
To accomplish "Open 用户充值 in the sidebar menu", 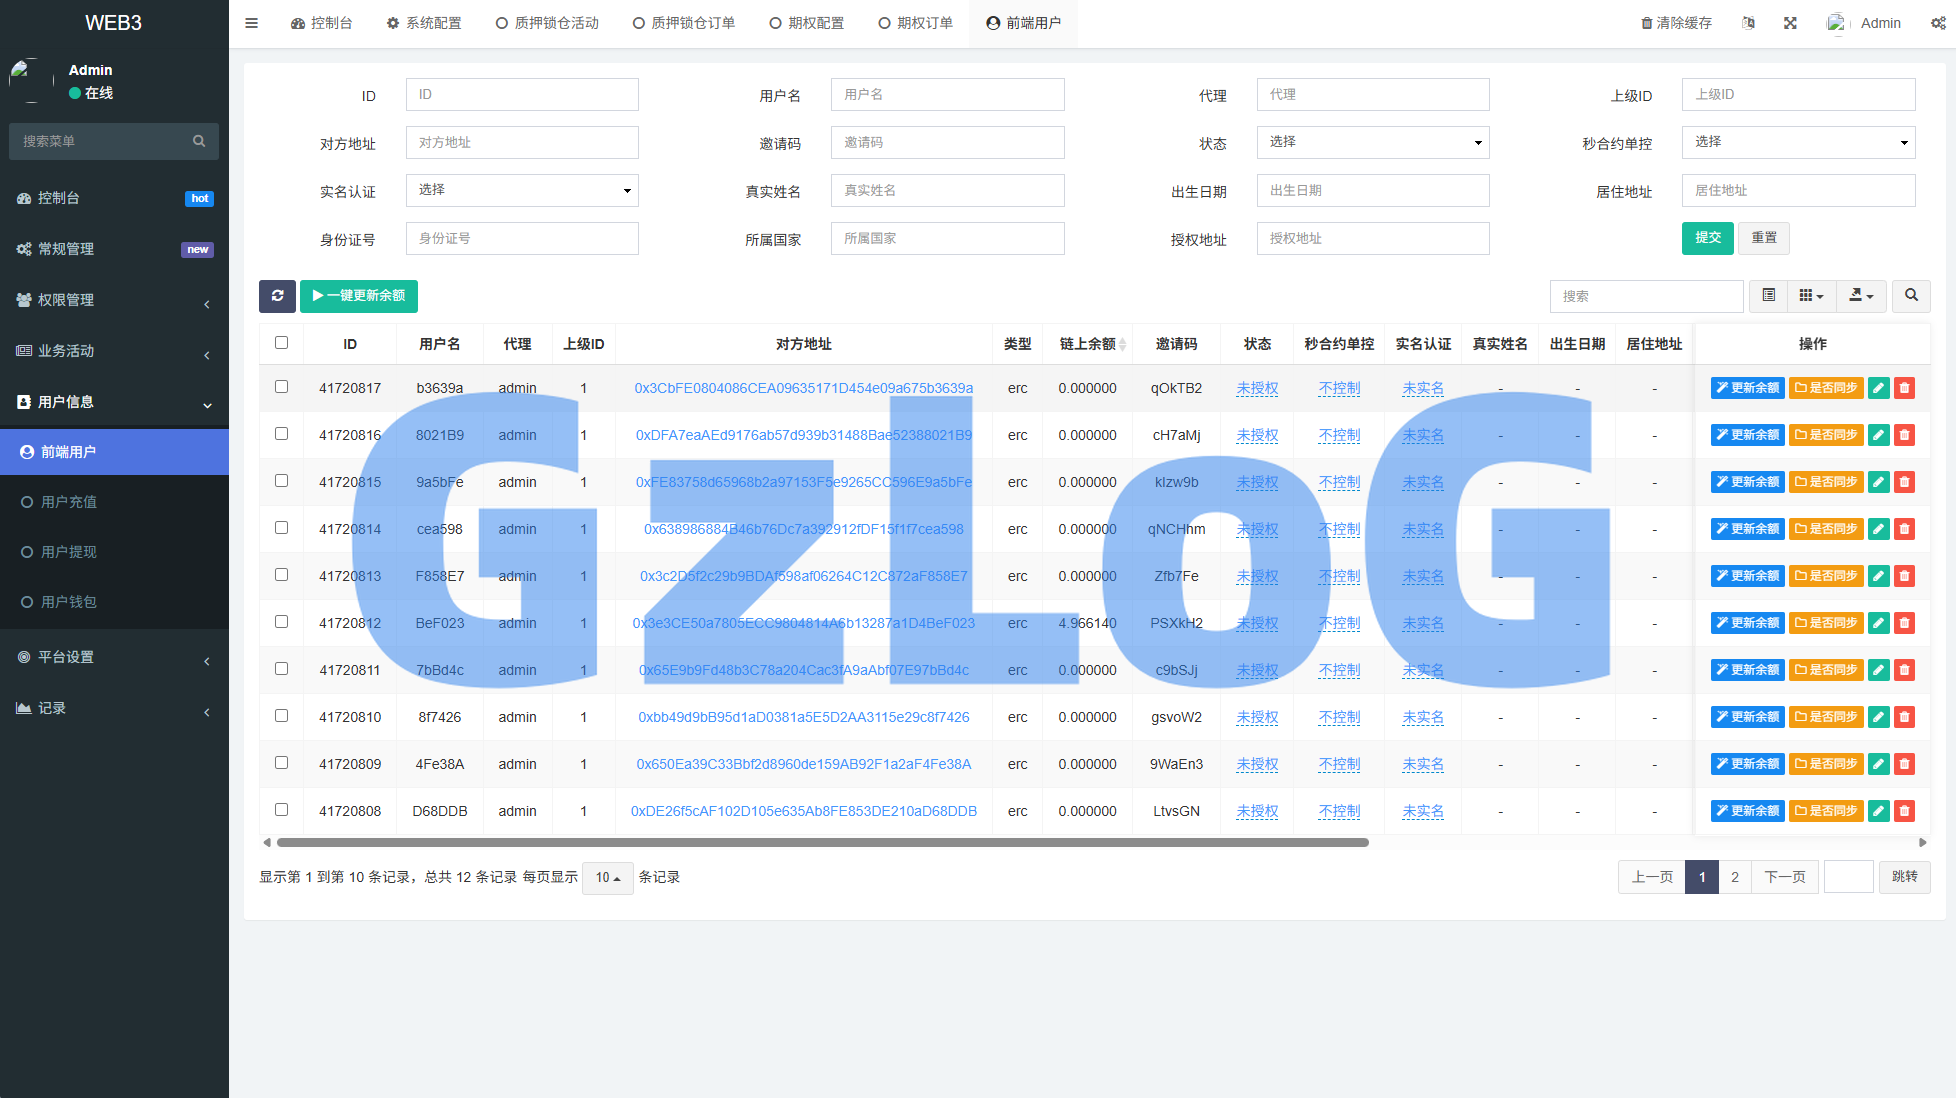I will 69,502.
